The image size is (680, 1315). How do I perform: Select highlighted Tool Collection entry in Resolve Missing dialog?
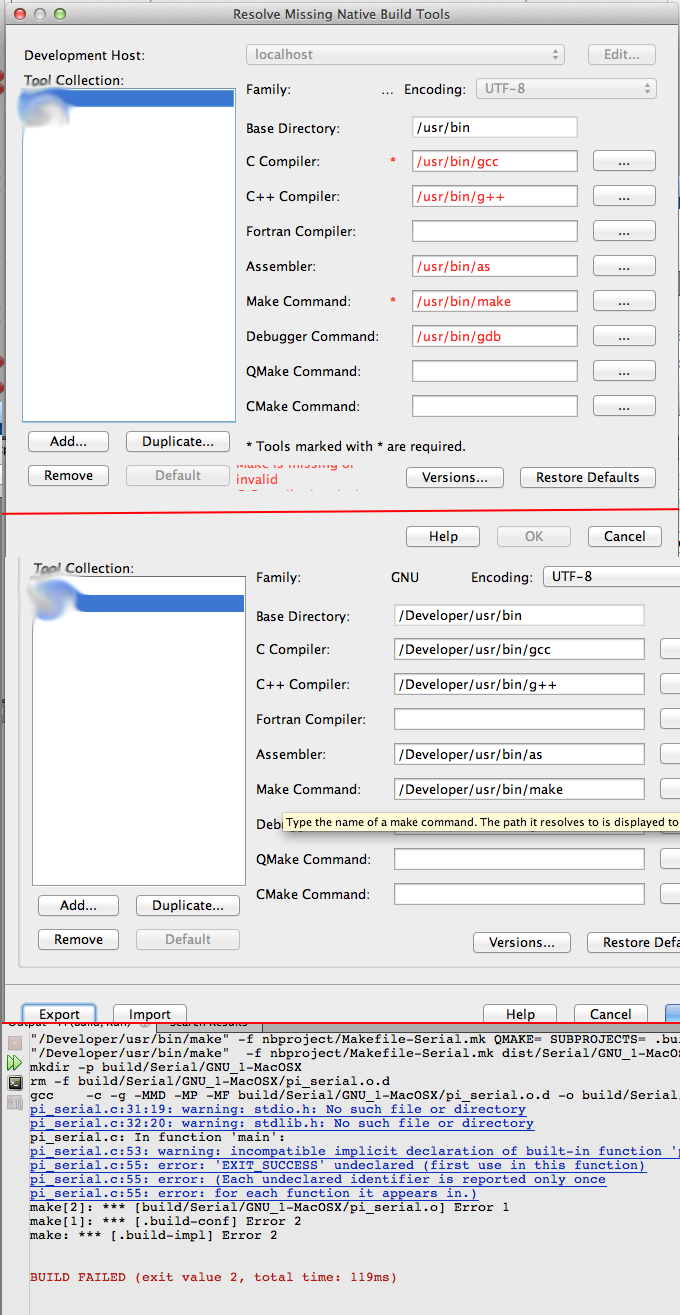128,98
